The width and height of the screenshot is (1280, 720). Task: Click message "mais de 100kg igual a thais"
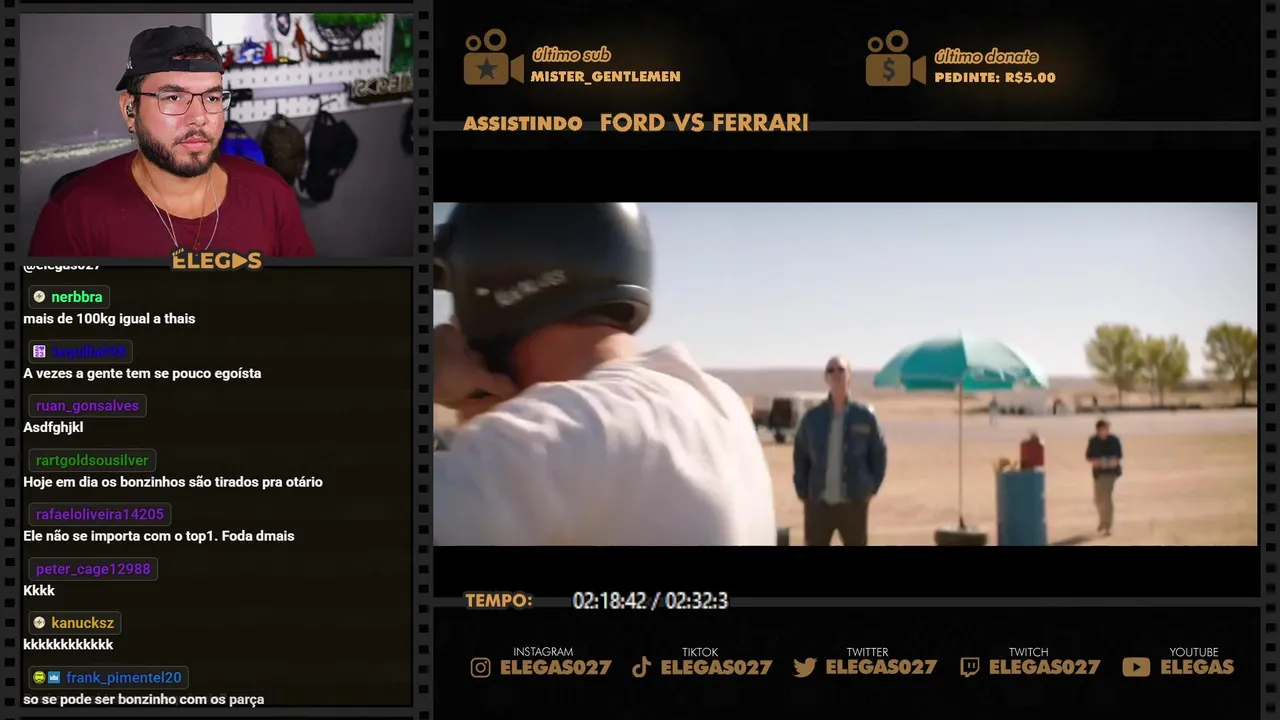pos(109,319)
